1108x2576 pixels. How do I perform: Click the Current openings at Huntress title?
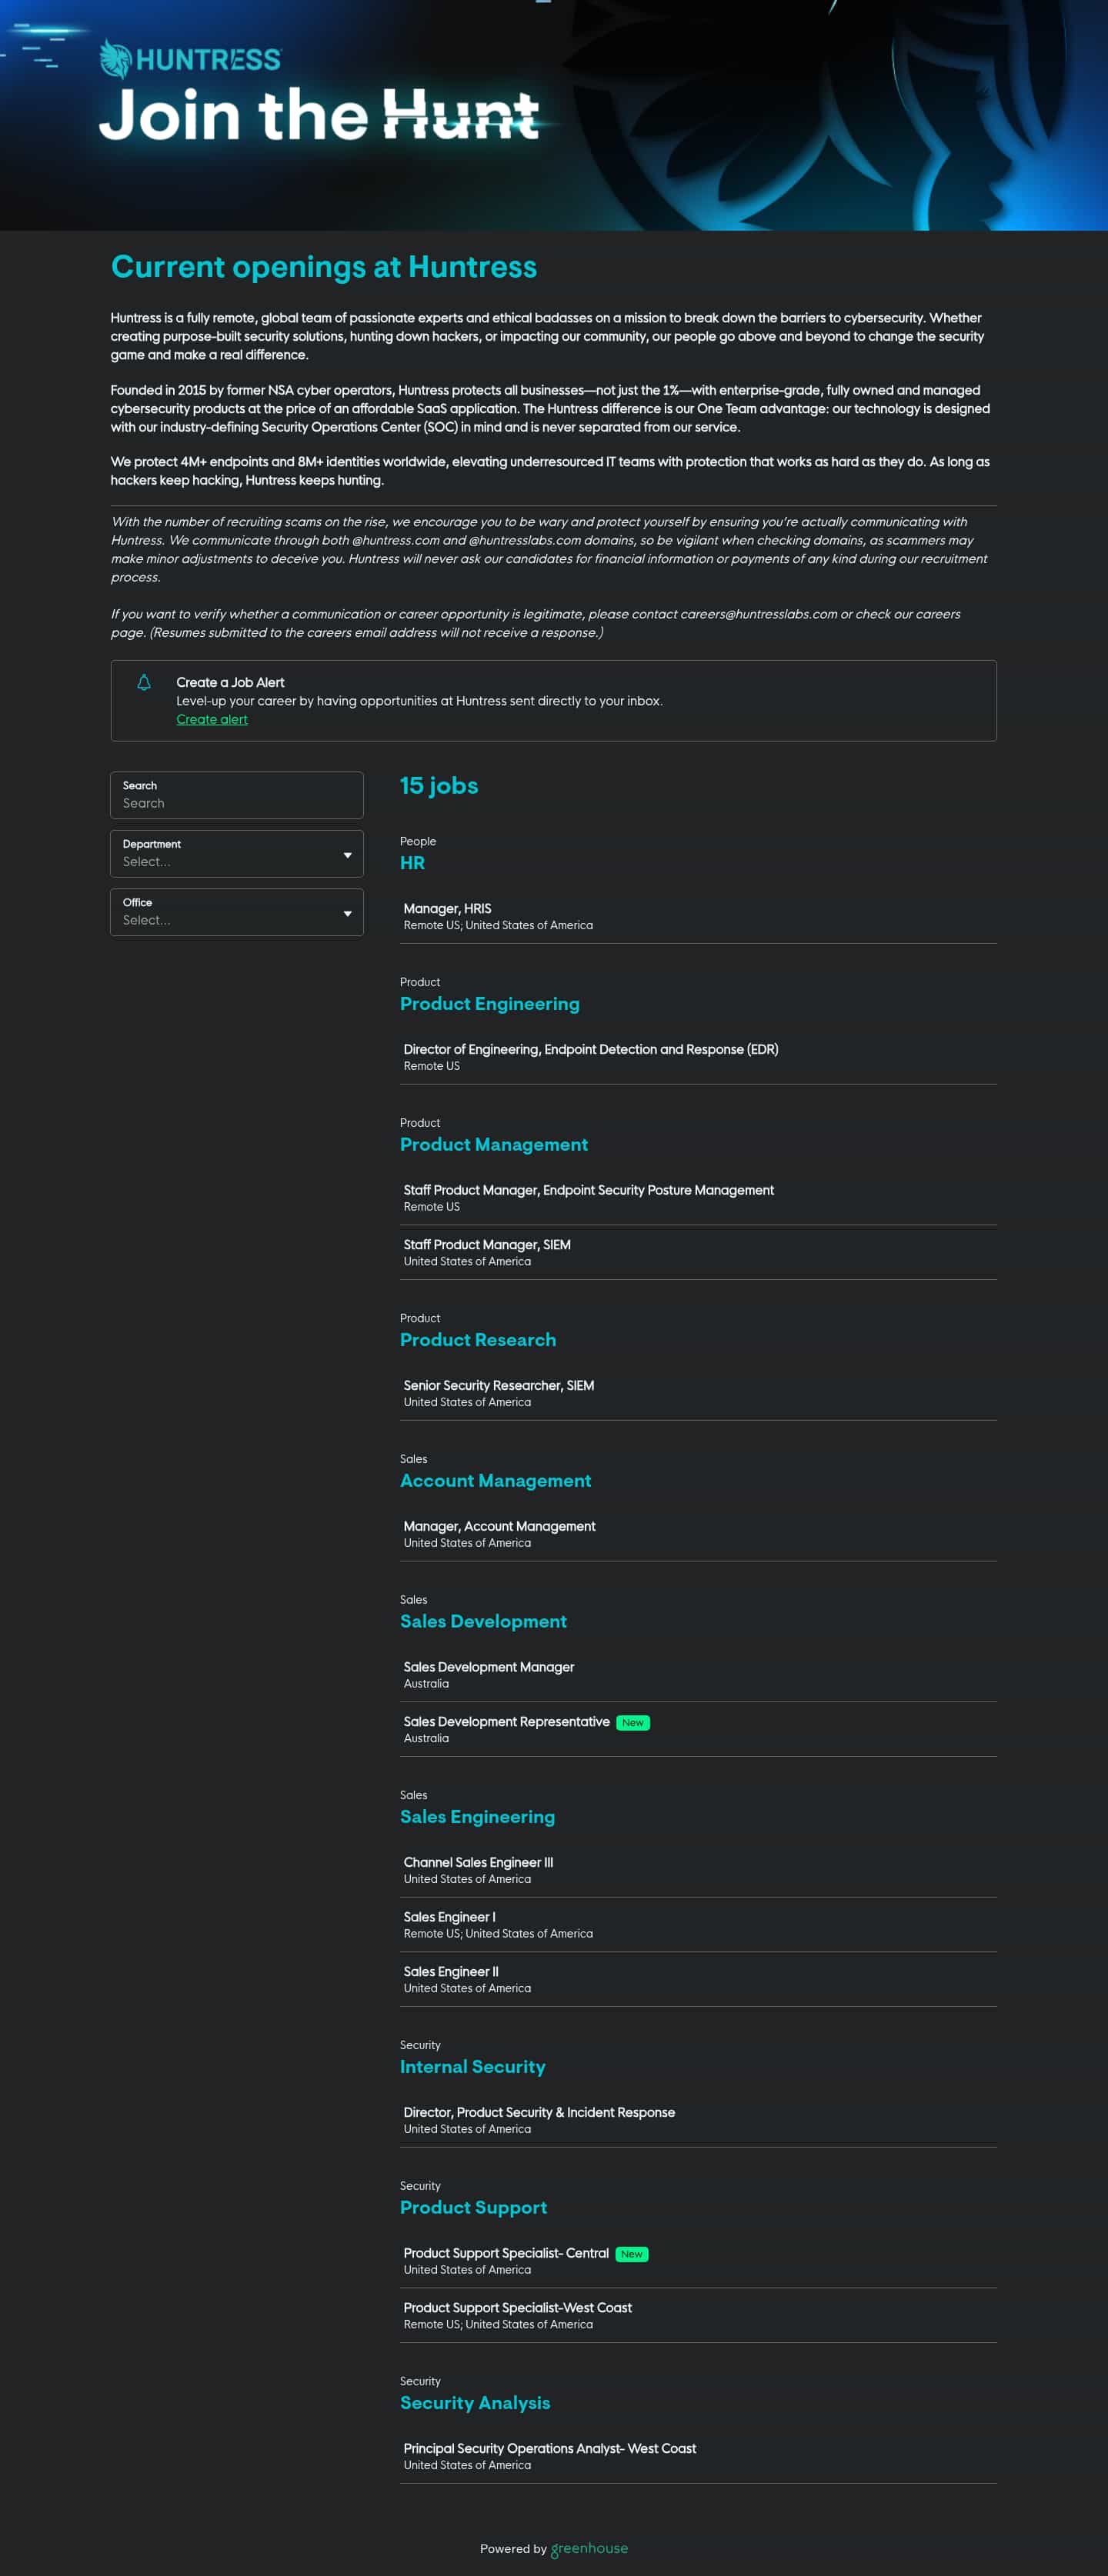pyautogui.click(x=324, y=267)
